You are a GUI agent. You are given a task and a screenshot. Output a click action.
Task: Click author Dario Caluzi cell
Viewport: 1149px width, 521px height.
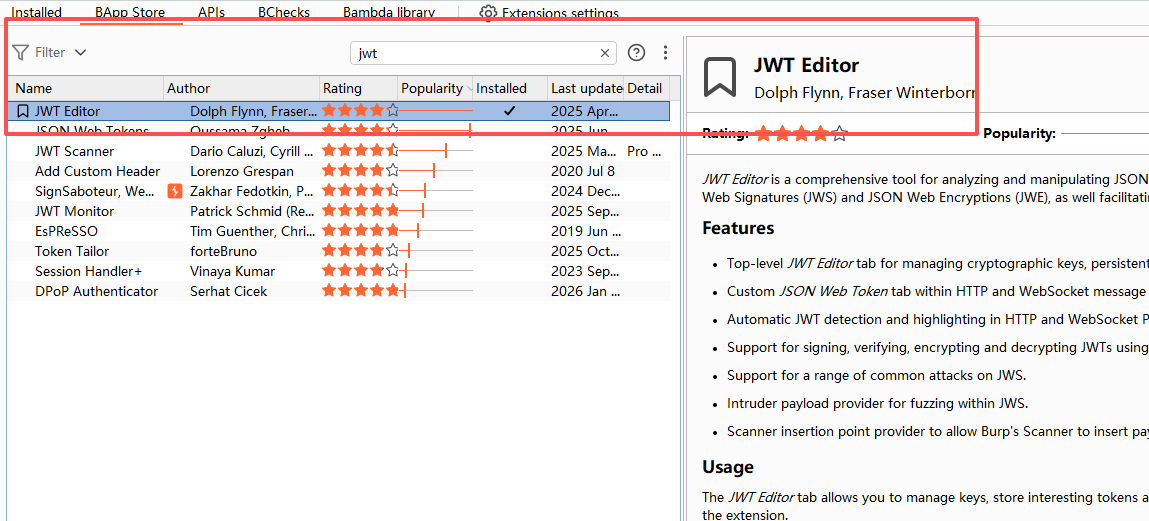pos(251,152)
